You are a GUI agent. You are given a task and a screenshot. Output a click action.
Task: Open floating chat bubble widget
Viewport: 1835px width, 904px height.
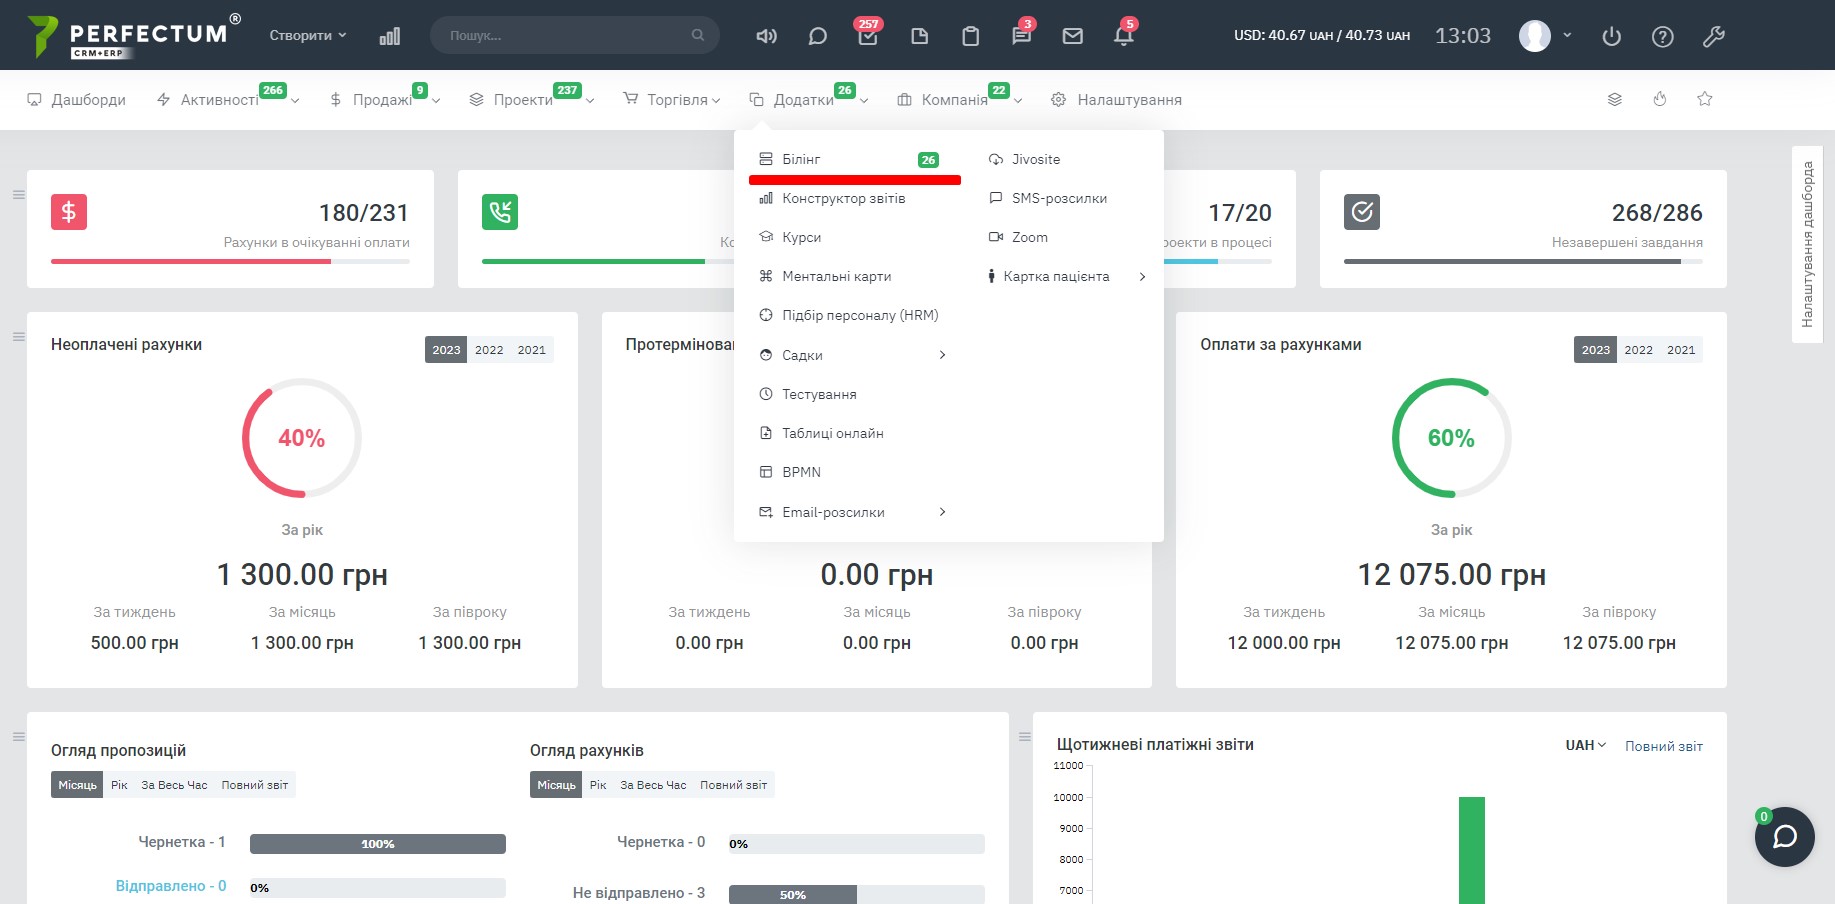tap(1784, 837)
